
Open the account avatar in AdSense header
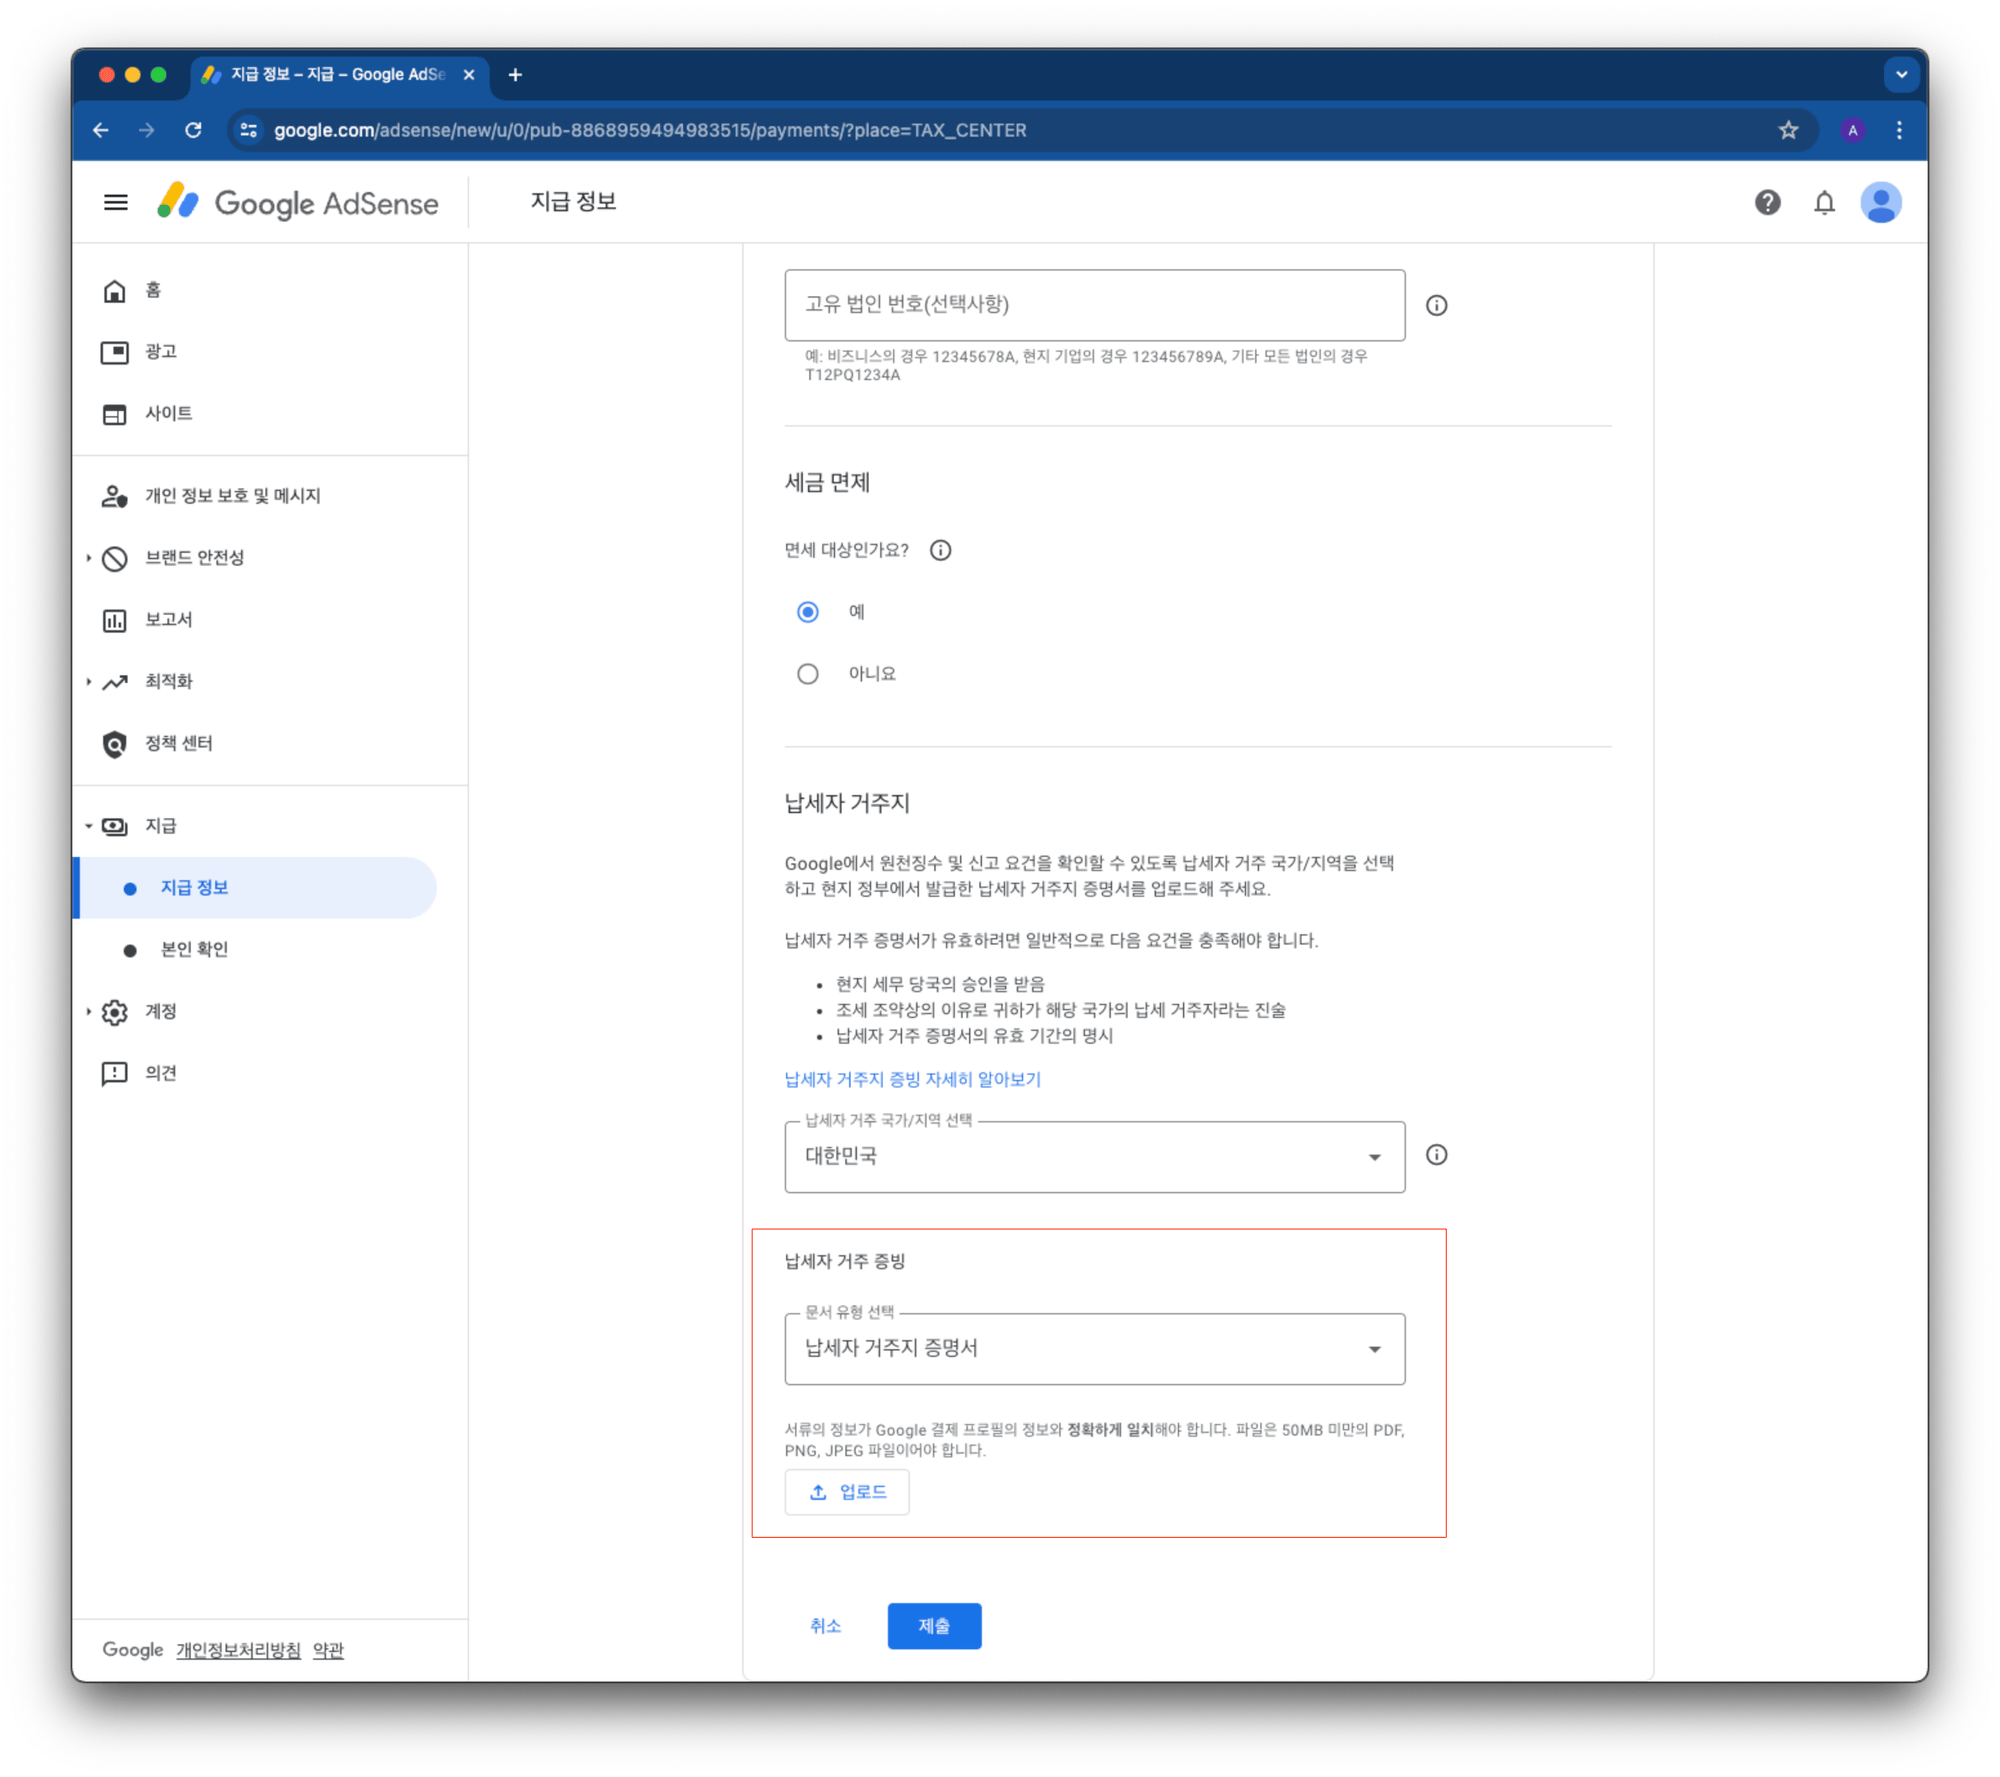[x=1880, y=203]
